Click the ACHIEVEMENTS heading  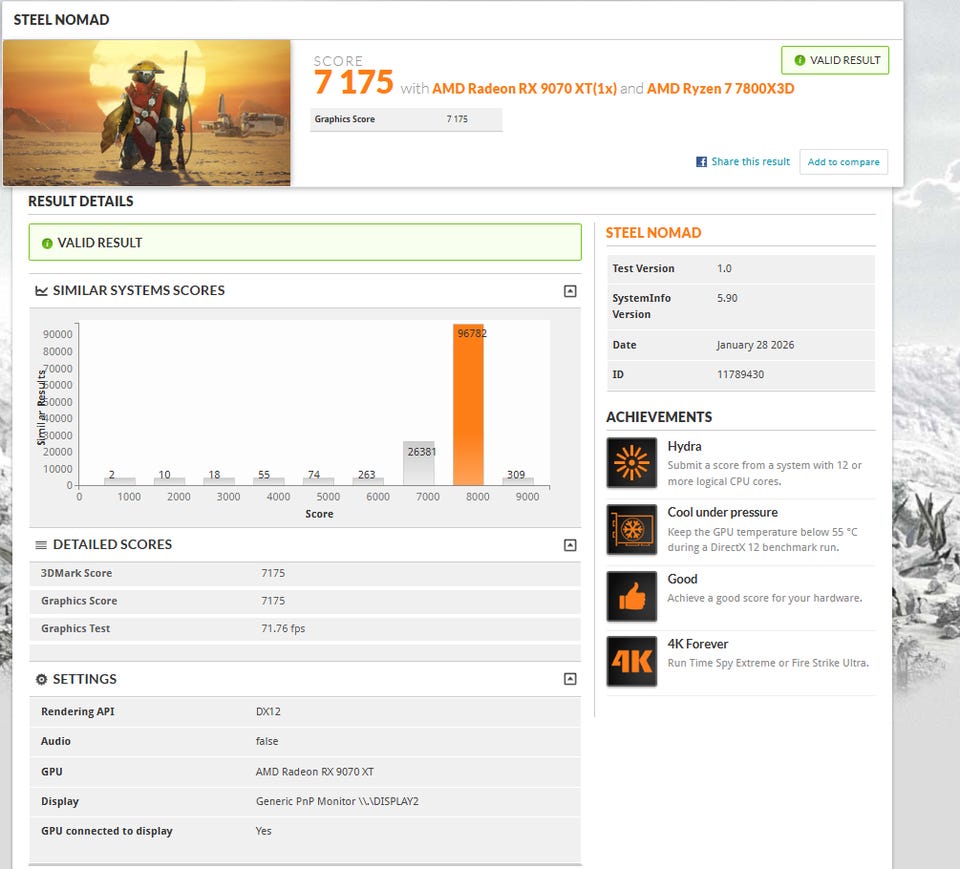[x=659, y=417]
